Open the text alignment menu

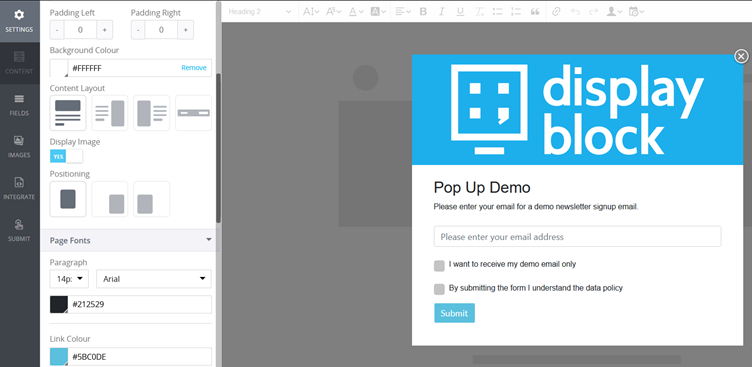[x=403, y=12]
